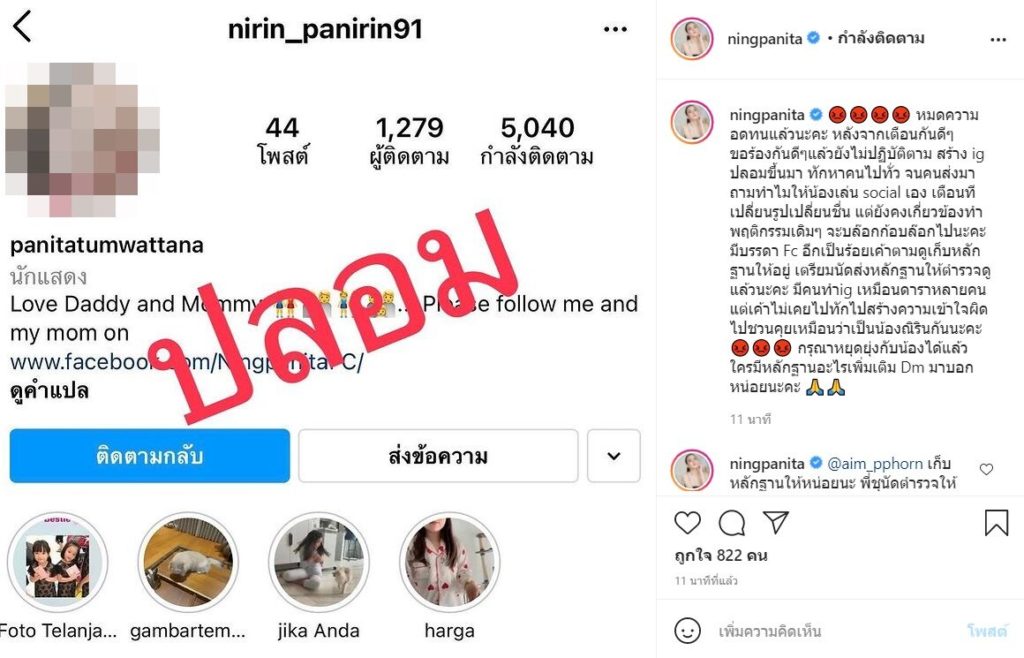Tap the back arrow on the profile header

(23, 27)
